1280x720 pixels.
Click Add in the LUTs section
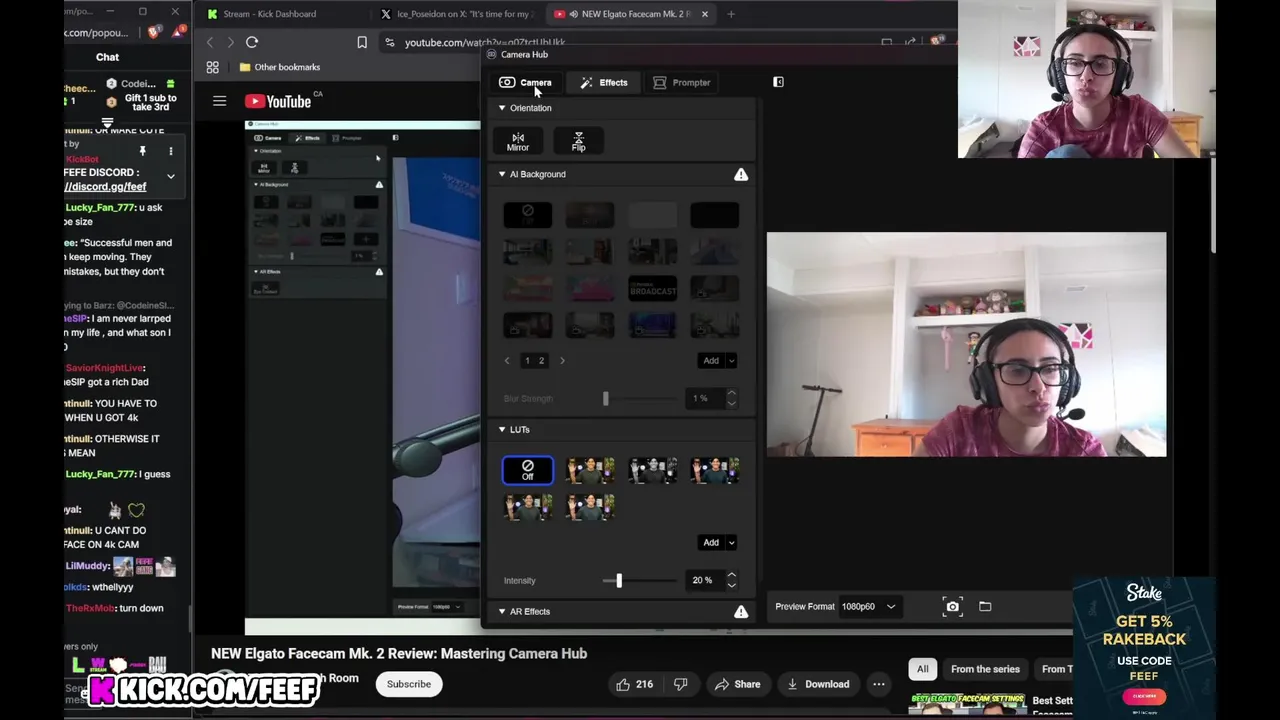711,543
